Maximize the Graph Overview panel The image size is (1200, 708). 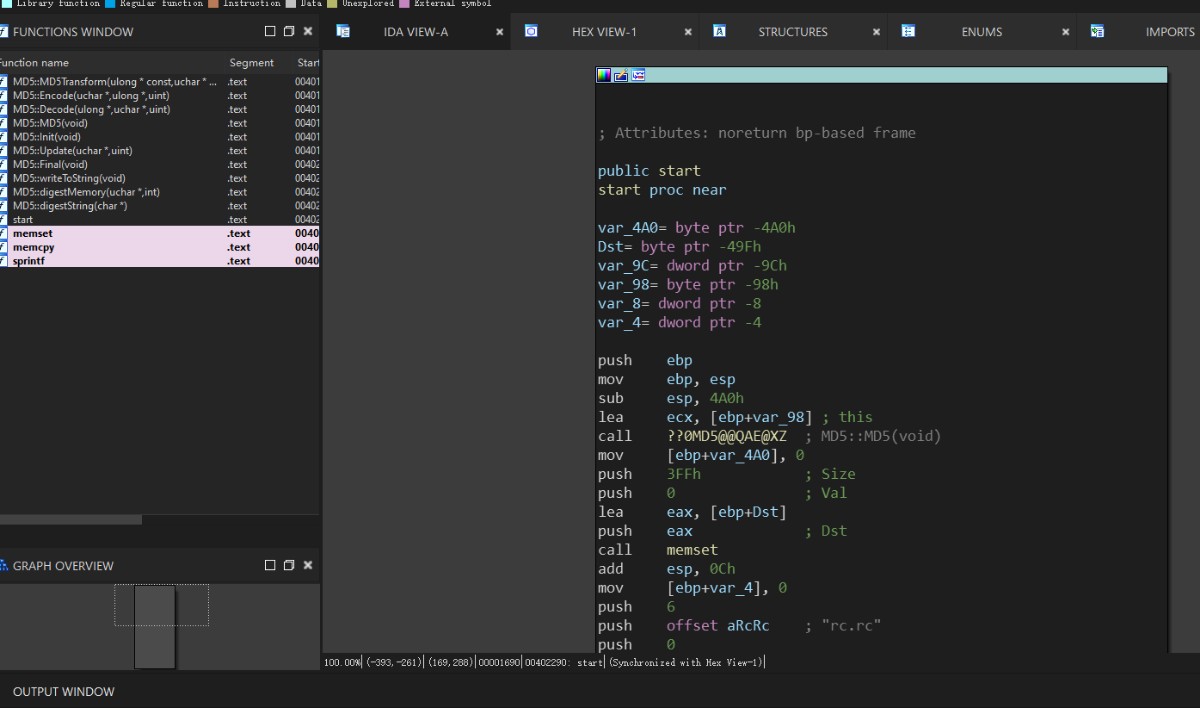coord(270,566)
